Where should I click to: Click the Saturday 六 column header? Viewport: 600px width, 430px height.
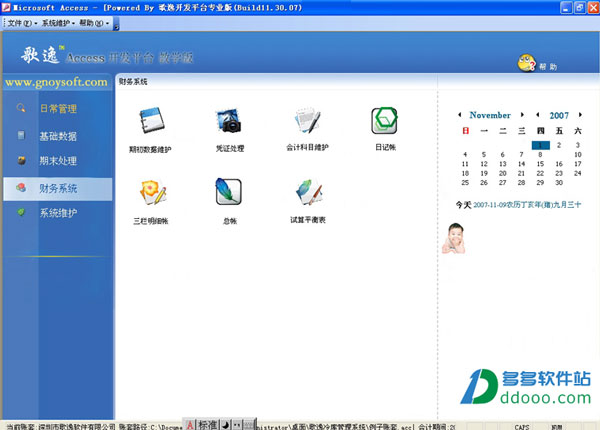coord(578,131)
